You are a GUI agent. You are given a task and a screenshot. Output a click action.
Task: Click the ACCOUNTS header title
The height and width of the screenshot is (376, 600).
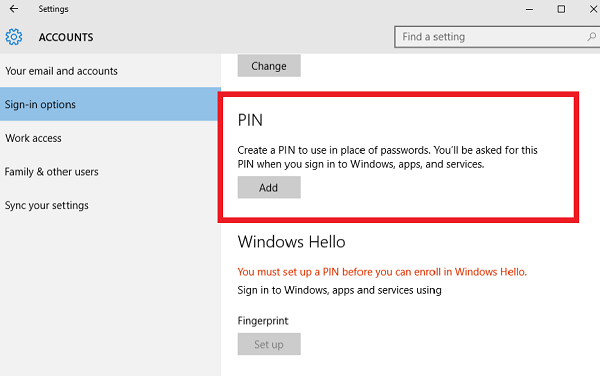[66, 37]
